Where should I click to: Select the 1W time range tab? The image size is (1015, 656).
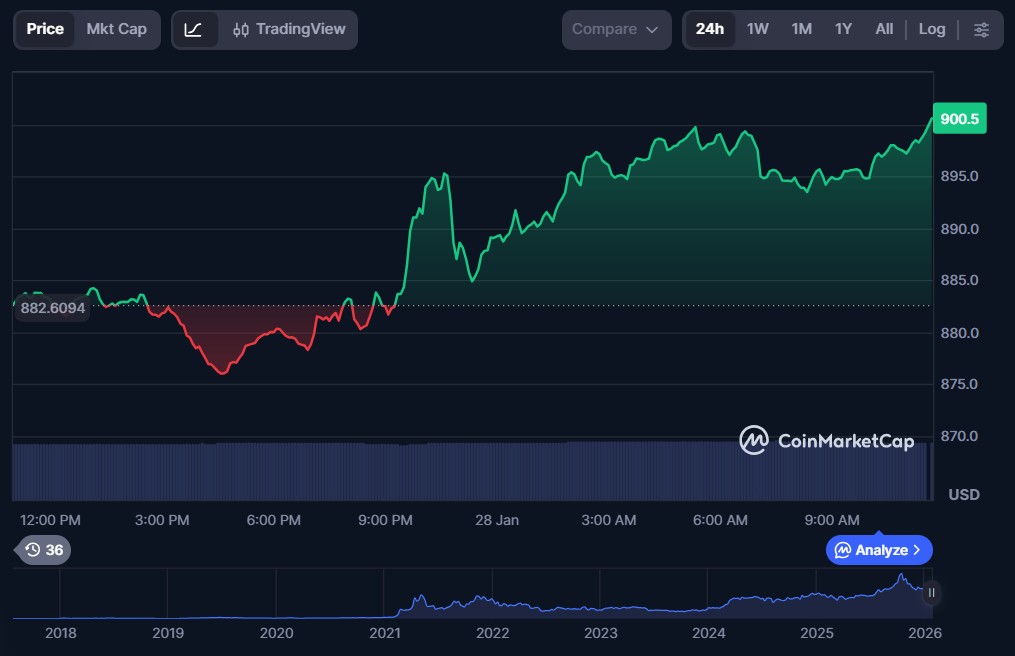point(758,30)
